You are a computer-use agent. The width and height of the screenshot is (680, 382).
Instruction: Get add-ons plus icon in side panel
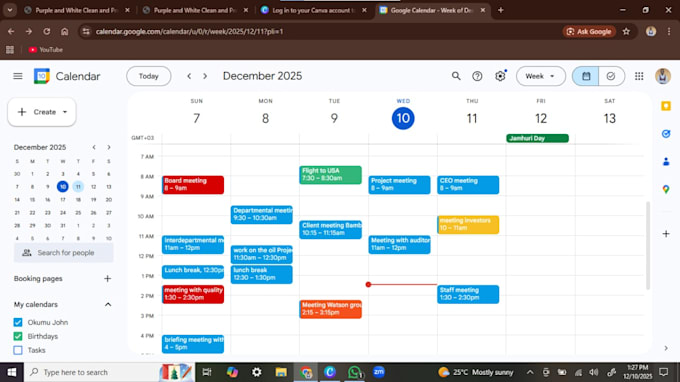tap(666, 234)
